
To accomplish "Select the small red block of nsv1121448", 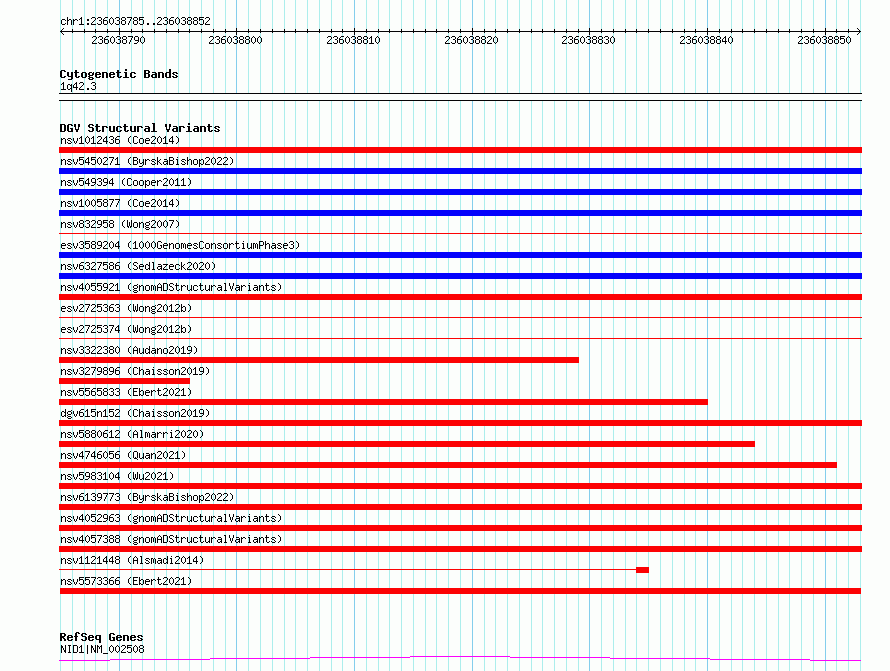I will point(643,570).
